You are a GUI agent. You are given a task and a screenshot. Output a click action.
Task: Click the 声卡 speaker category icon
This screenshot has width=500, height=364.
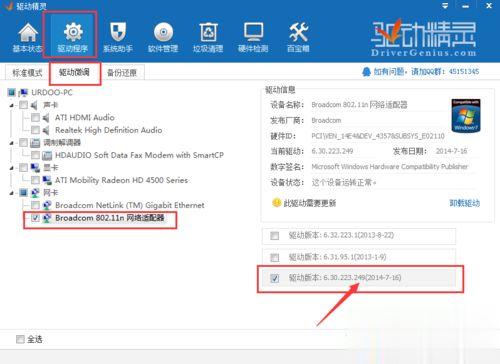[35, 105]
